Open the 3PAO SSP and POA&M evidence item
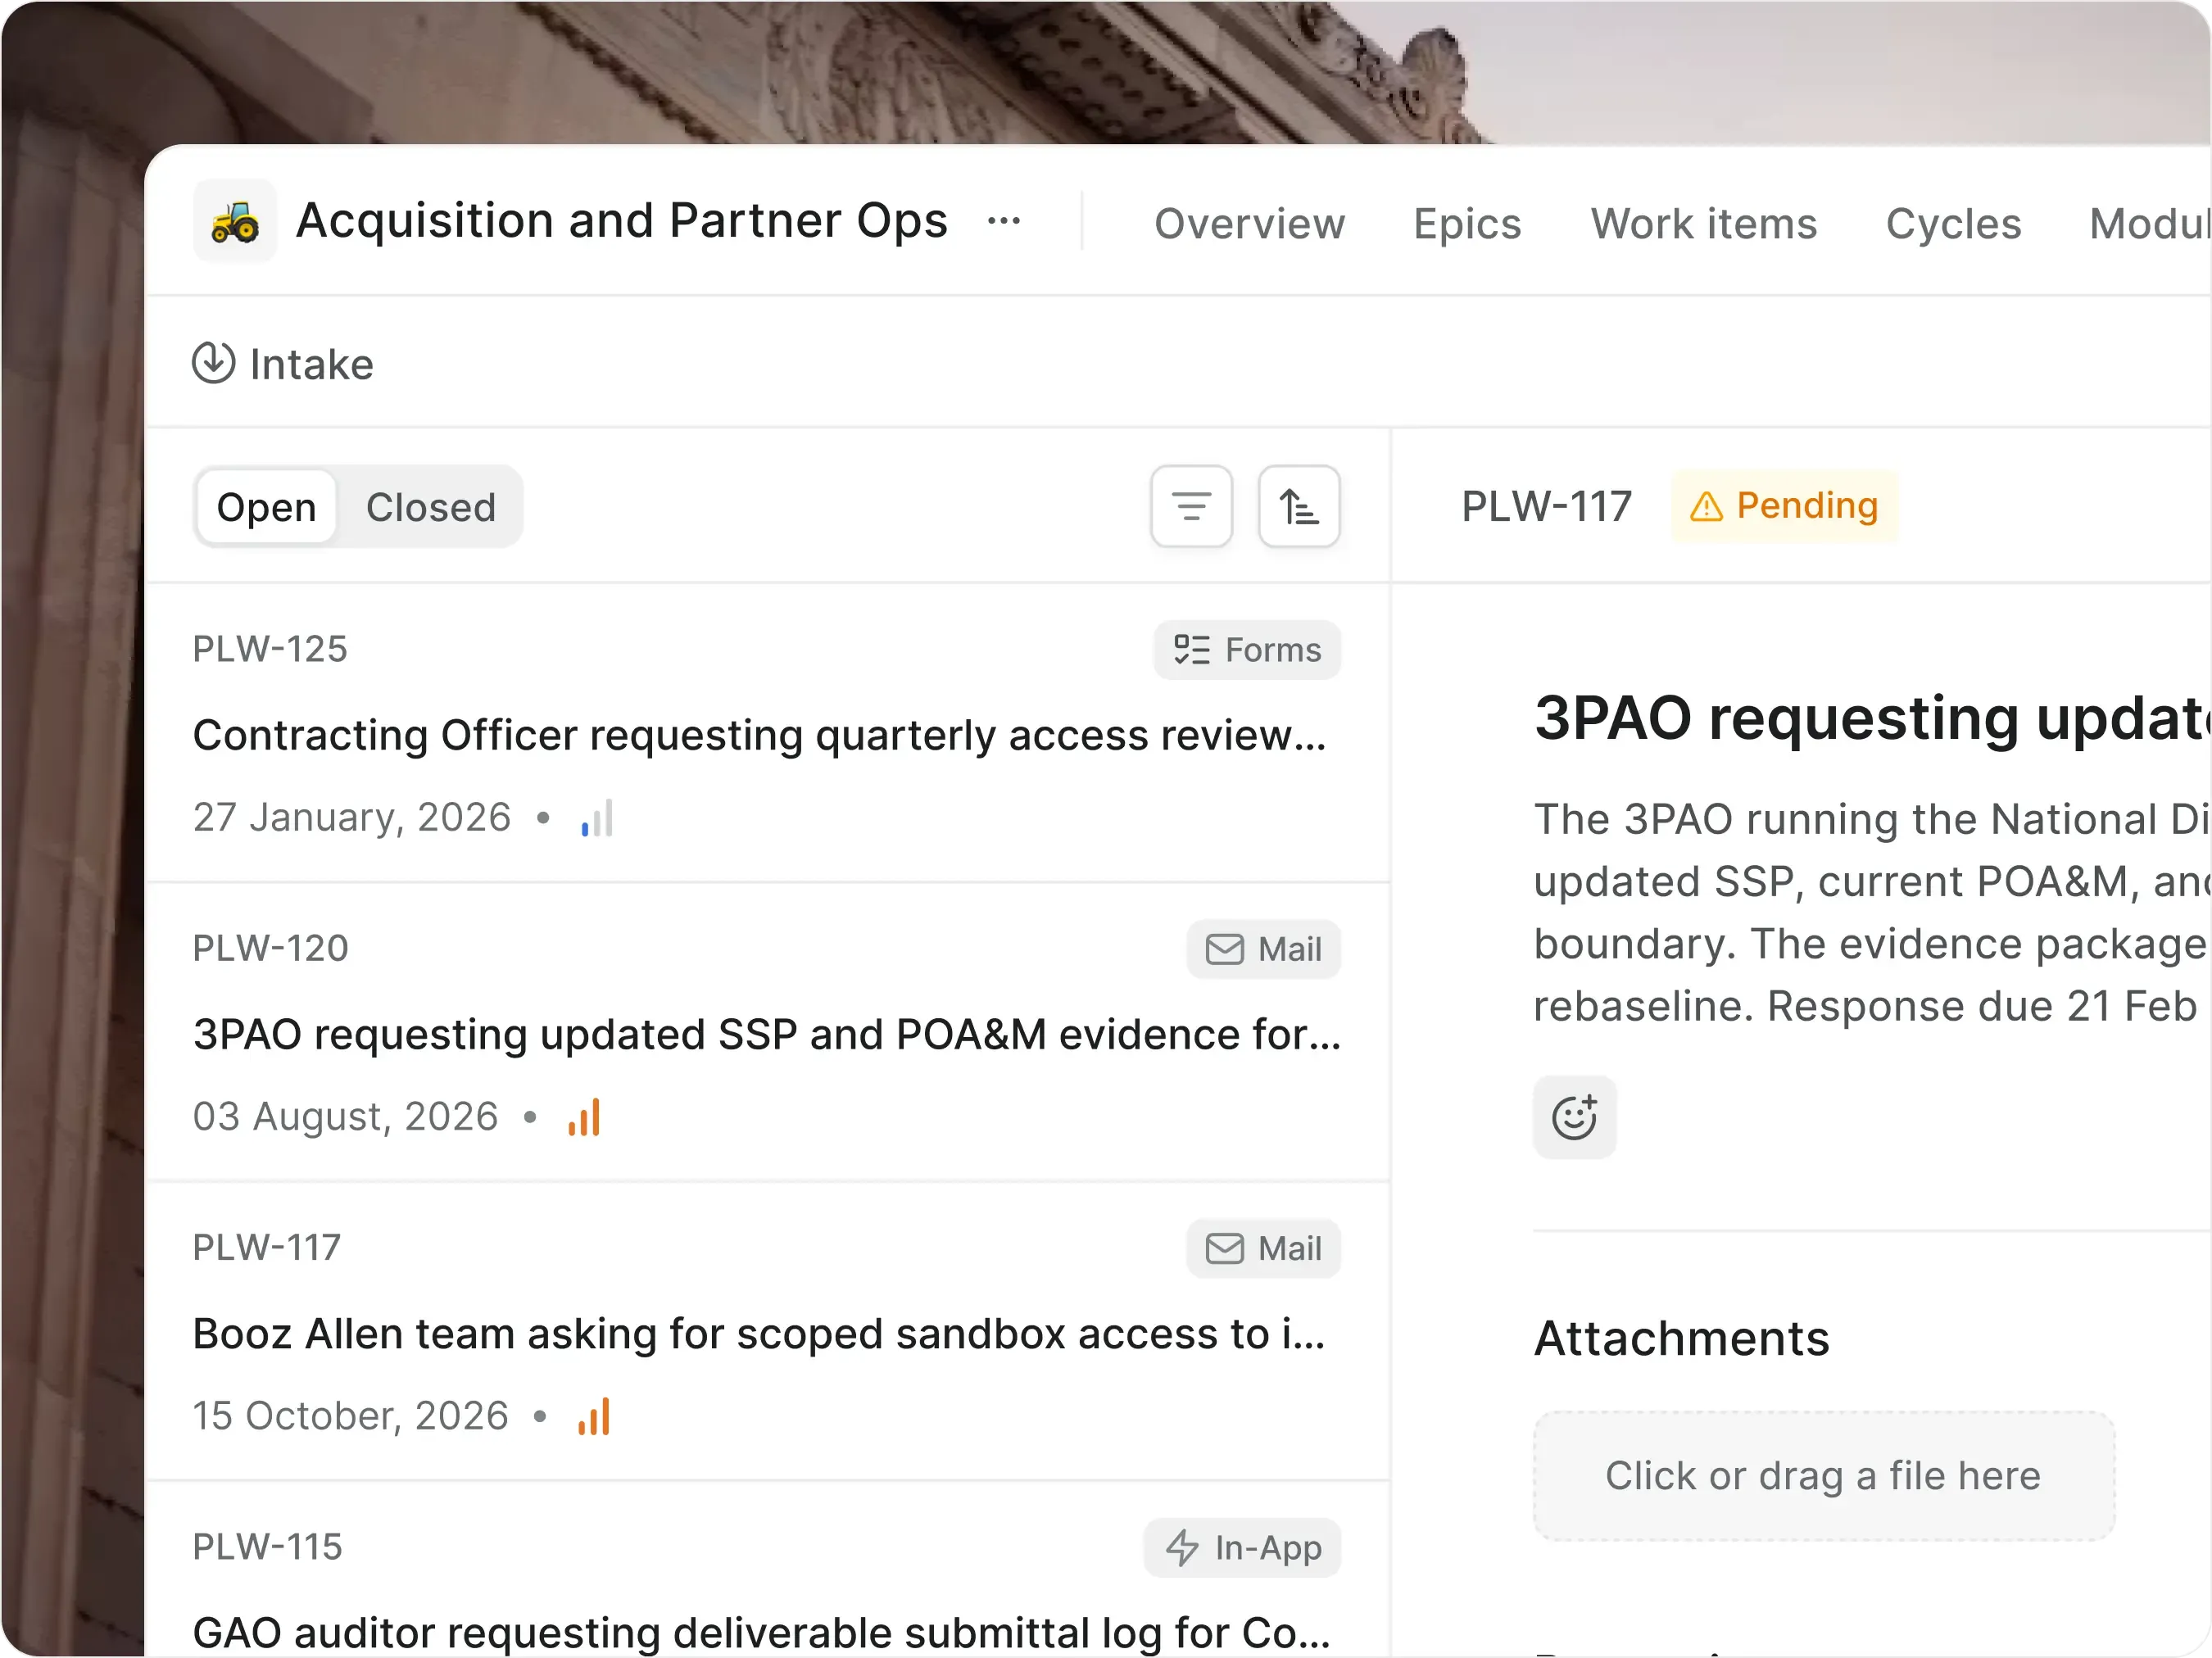 pos(768,1031)
